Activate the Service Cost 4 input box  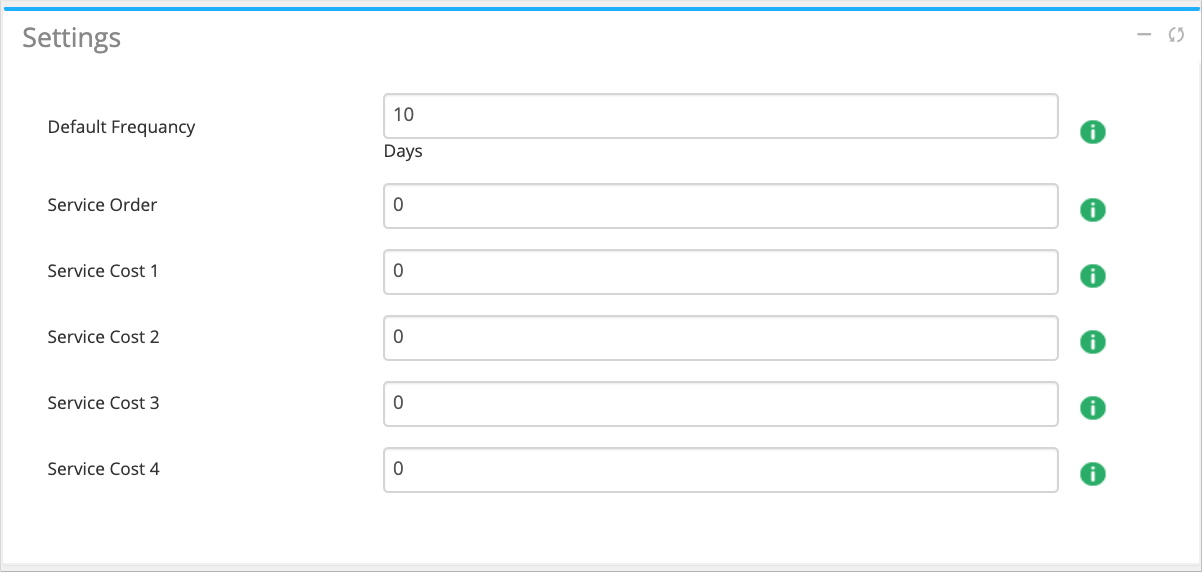720,469
